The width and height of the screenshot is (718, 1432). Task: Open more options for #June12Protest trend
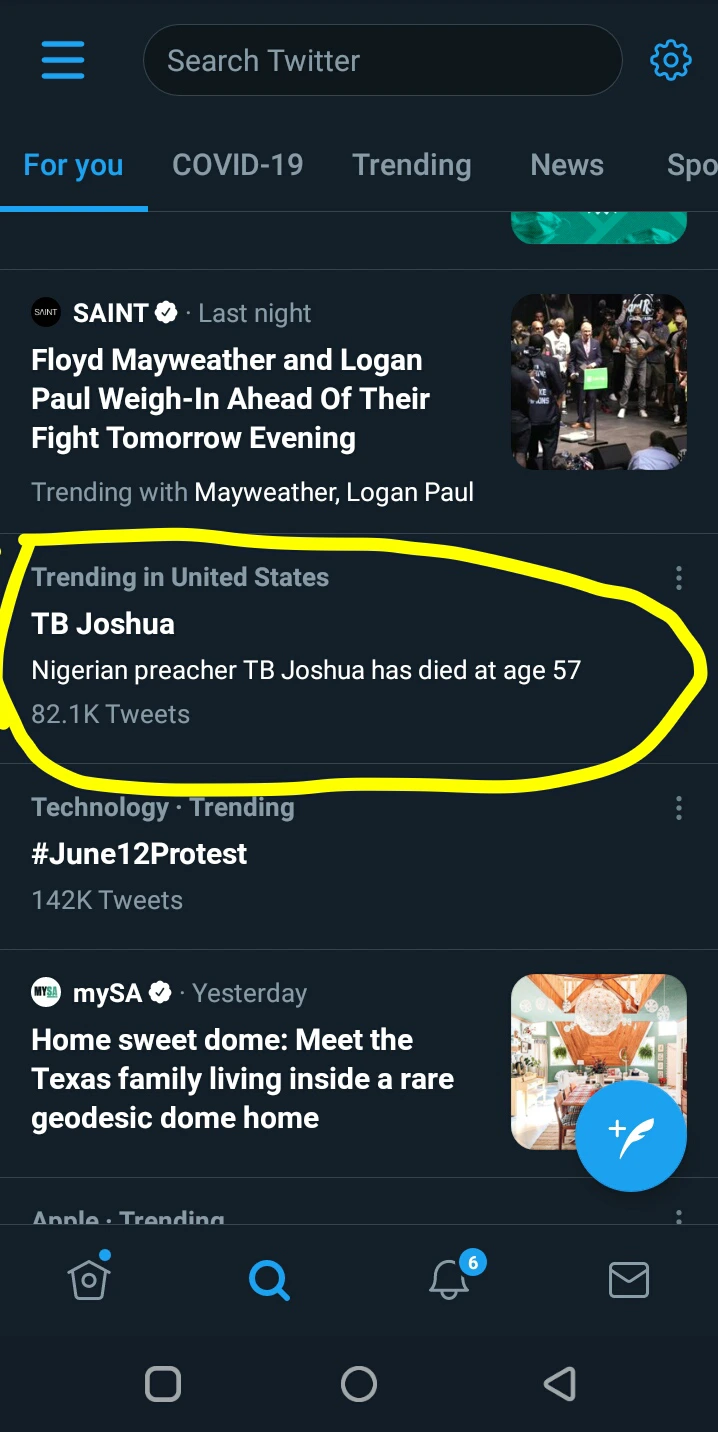point(679,808)
